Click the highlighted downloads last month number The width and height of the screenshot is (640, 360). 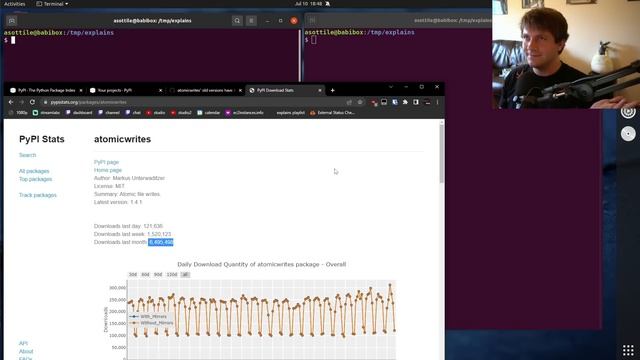161,242
